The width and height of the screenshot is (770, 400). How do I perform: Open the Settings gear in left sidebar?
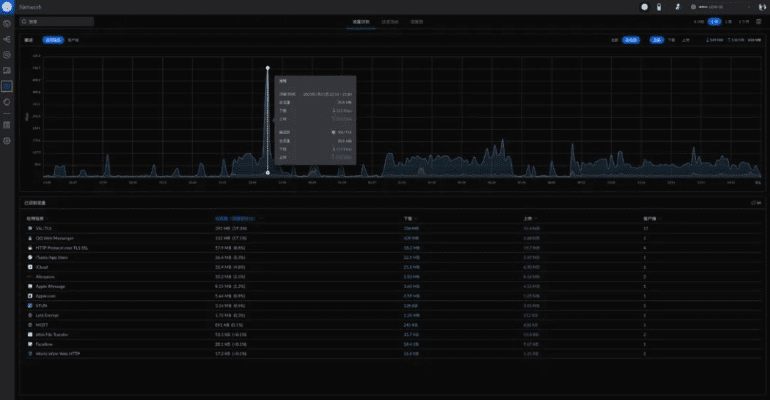(7, 141)
